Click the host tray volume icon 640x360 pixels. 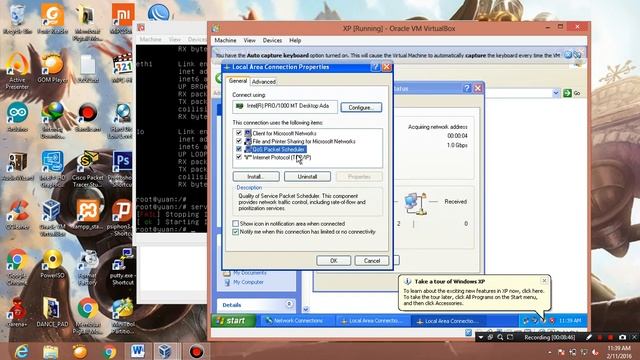pos(595,352)
